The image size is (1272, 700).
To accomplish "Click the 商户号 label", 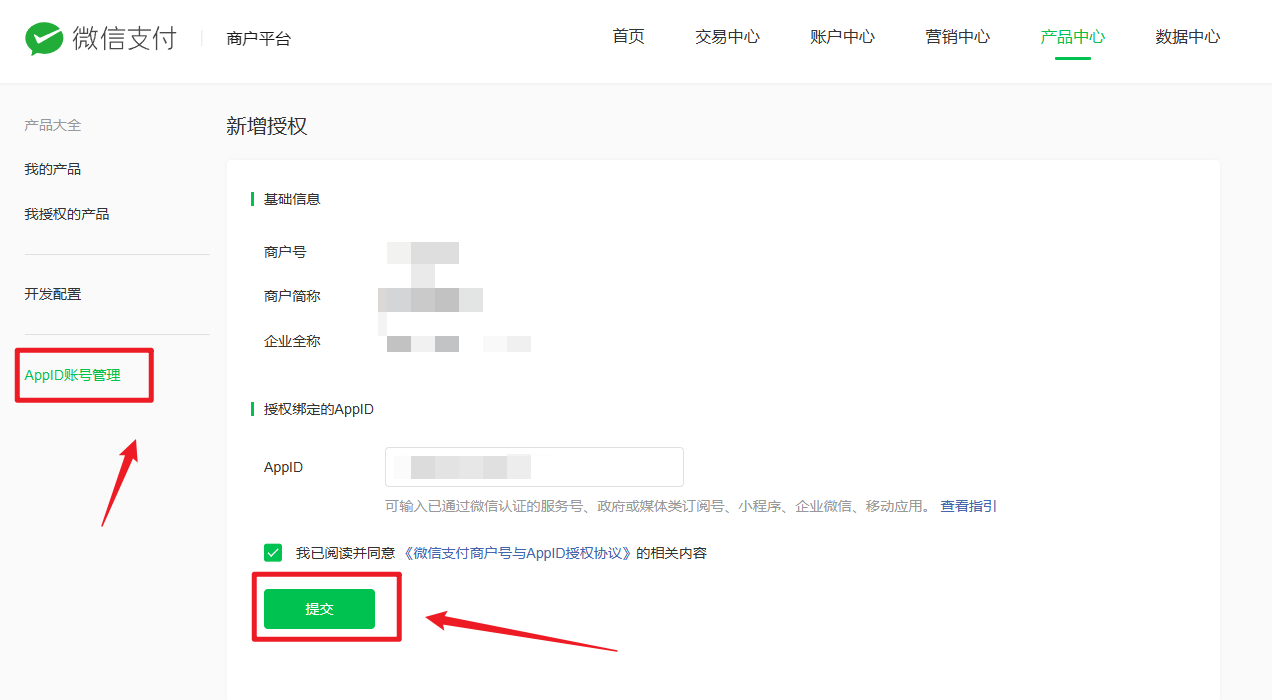I will coord(285,252).
